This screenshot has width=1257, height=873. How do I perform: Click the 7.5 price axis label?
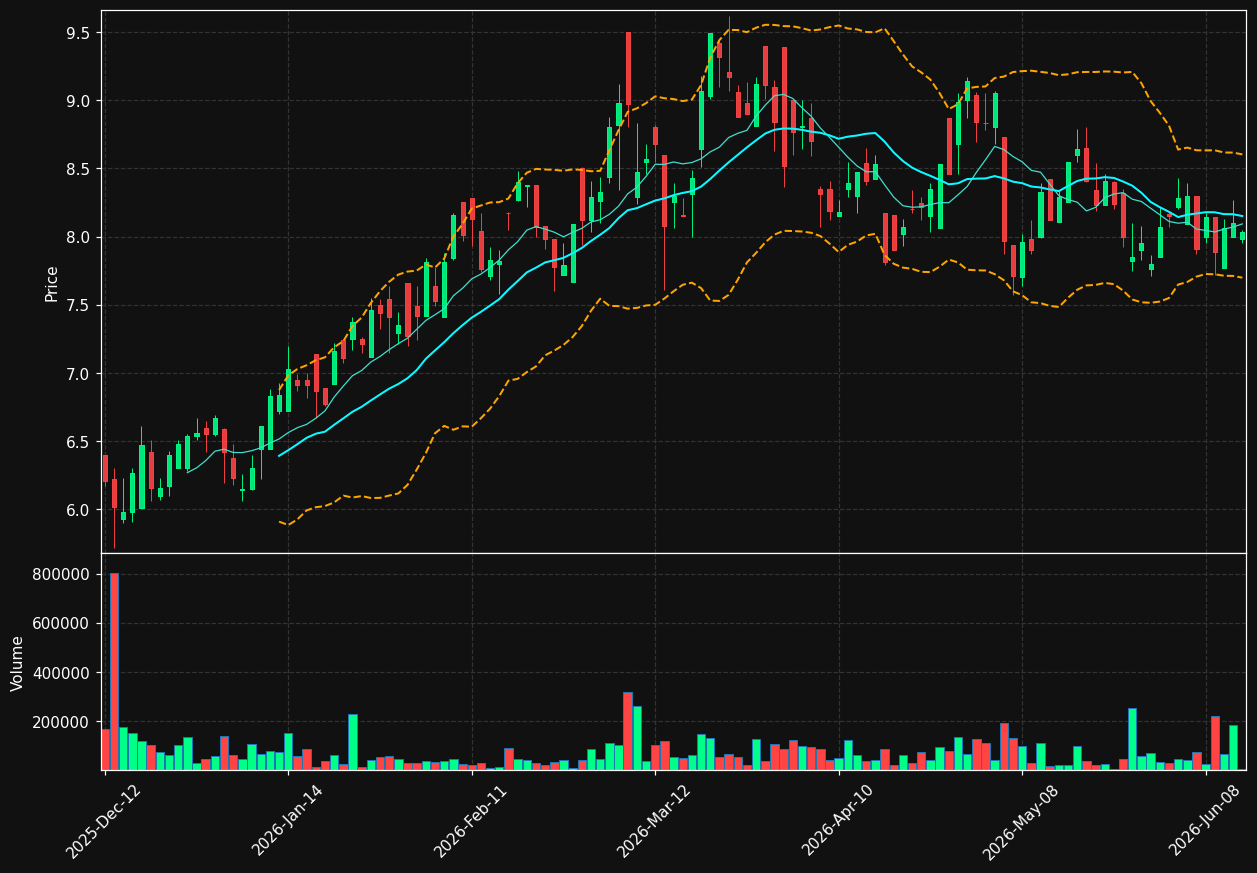(x=79, y=305)
